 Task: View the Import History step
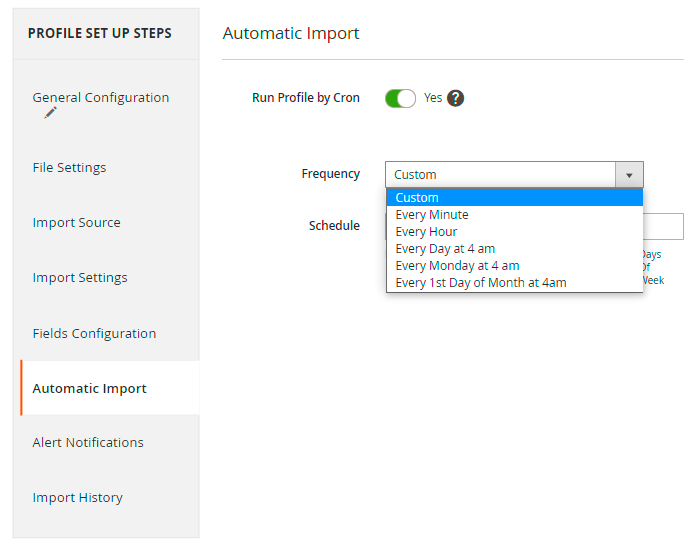77,498
